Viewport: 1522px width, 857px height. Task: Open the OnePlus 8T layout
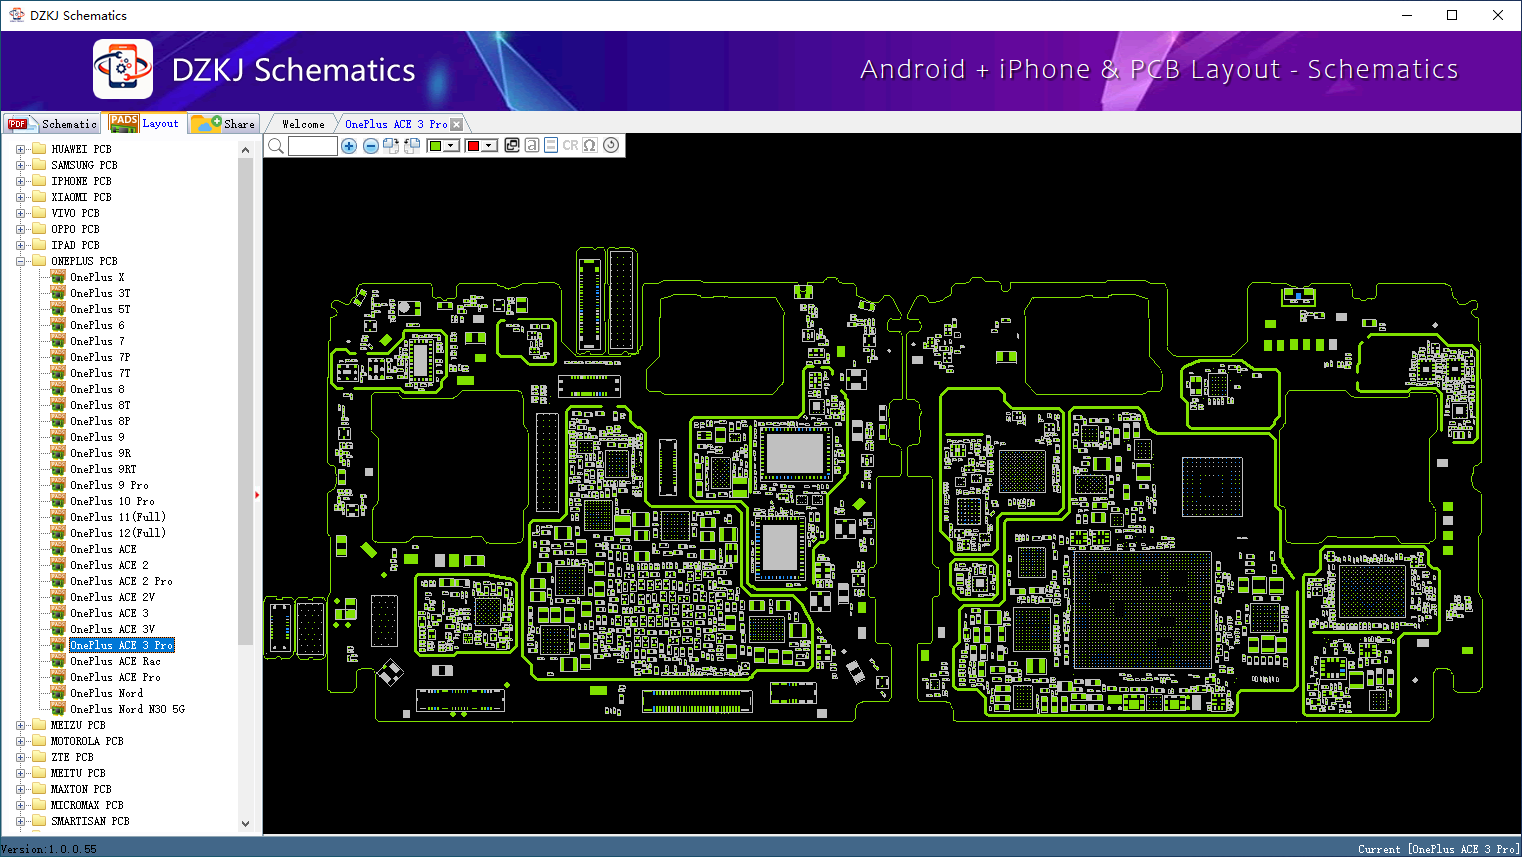pos(100,405)
